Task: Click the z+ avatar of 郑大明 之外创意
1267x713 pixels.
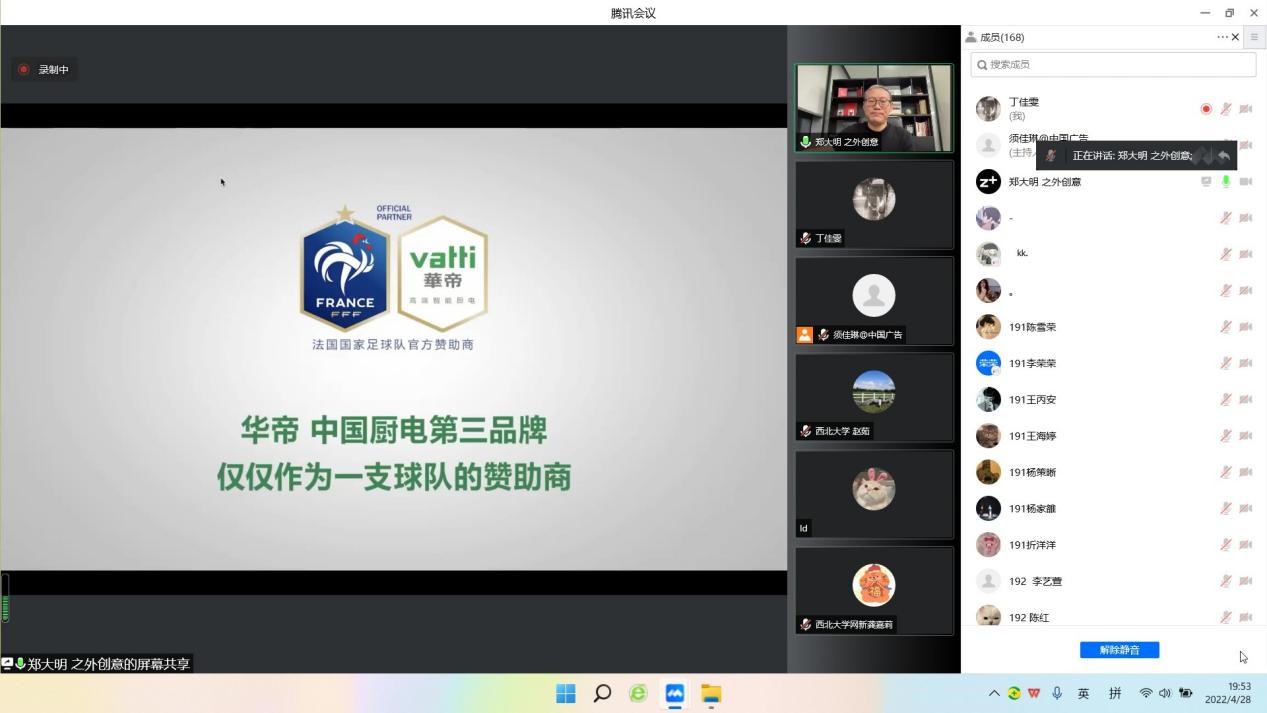Action: [x=988, y=182]
